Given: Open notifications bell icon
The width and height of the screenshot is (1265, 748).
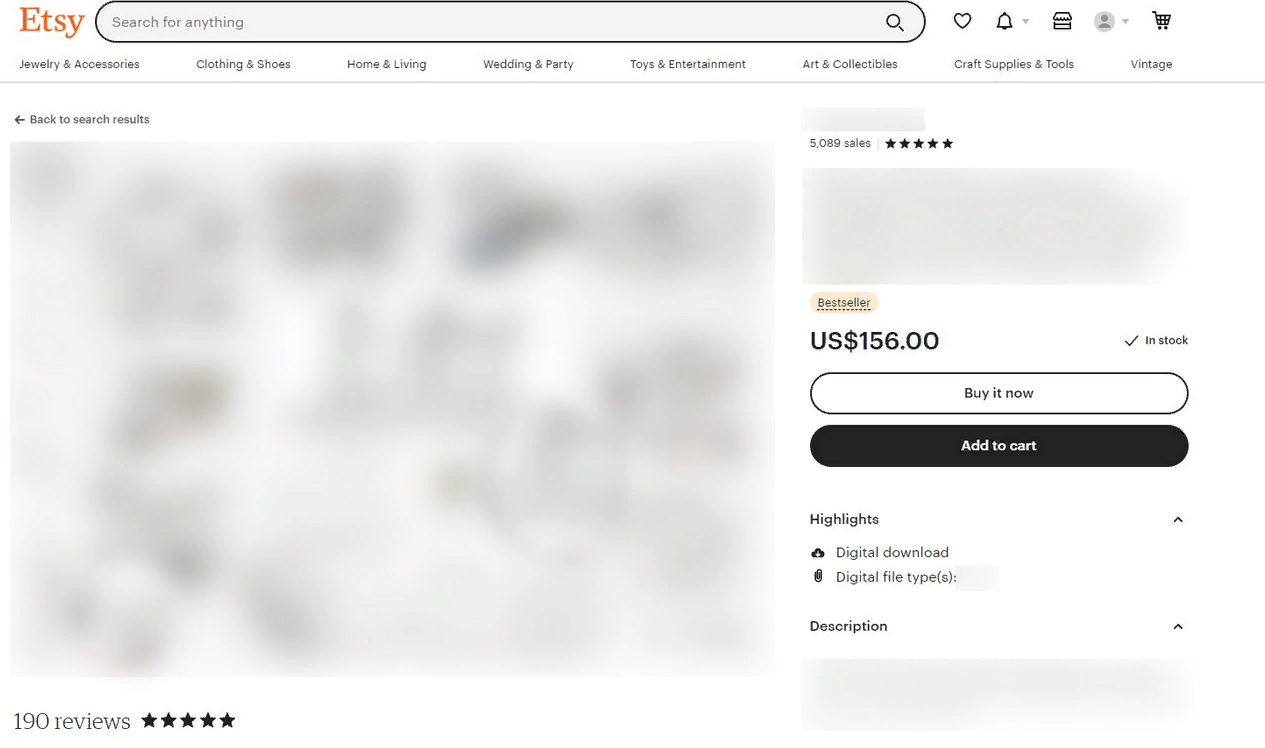Looking at the screenshot, I should [x=1004, y=21].
